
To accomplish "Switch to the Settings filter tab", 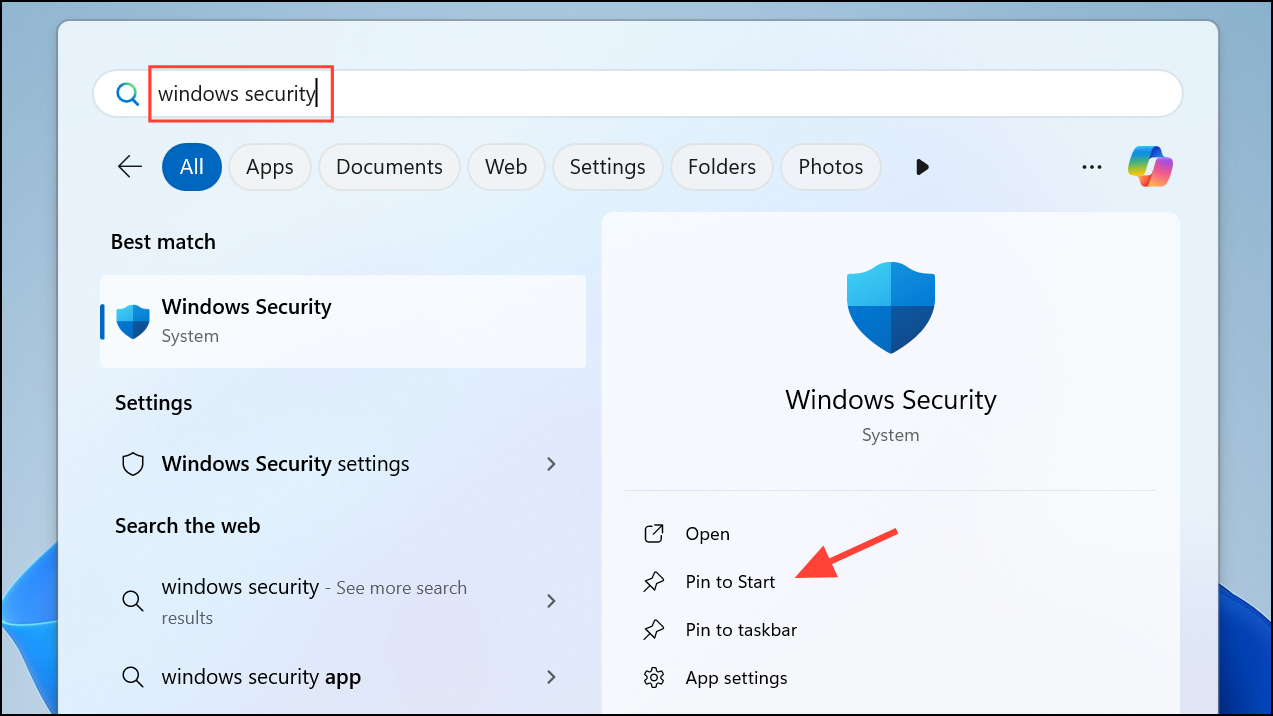I will tap(607, 167).
